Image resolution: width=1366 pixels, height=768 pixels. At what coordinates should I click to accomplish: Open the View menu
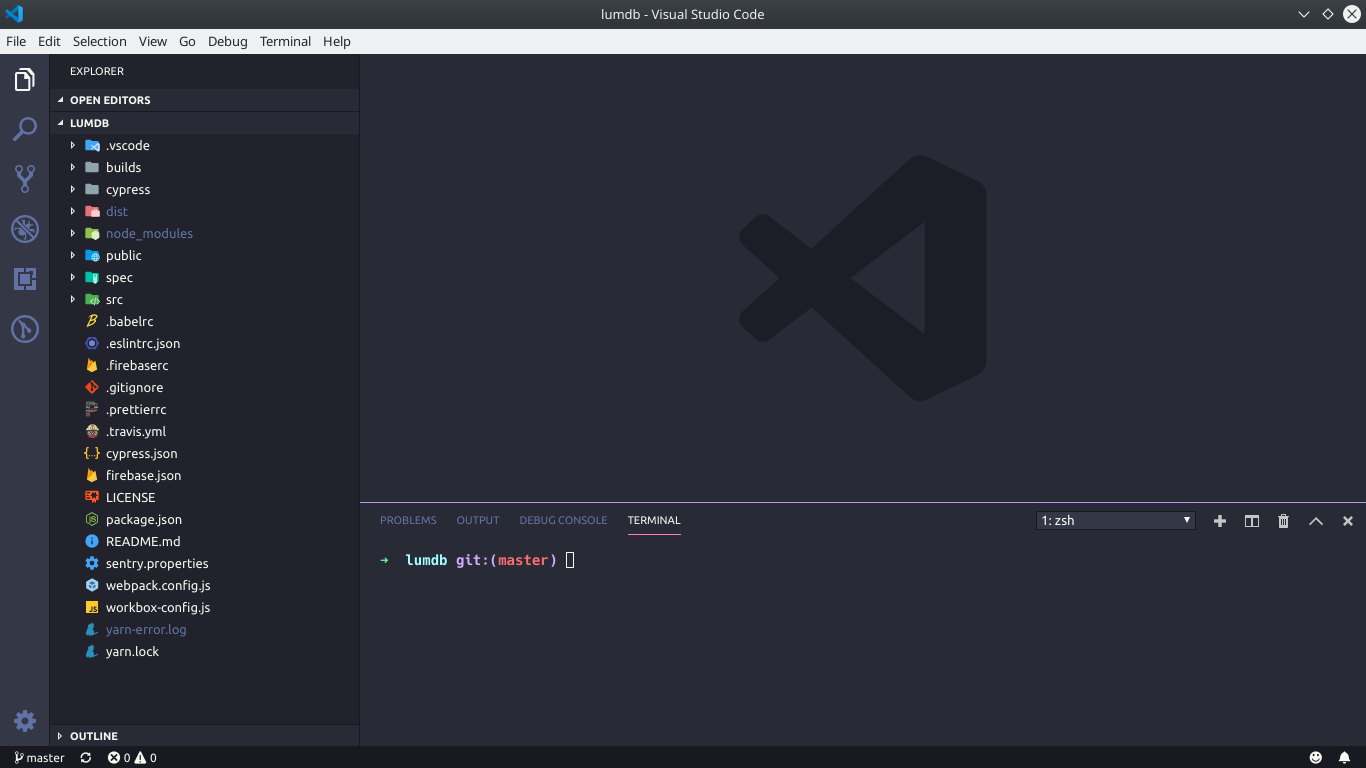point(153,42)
